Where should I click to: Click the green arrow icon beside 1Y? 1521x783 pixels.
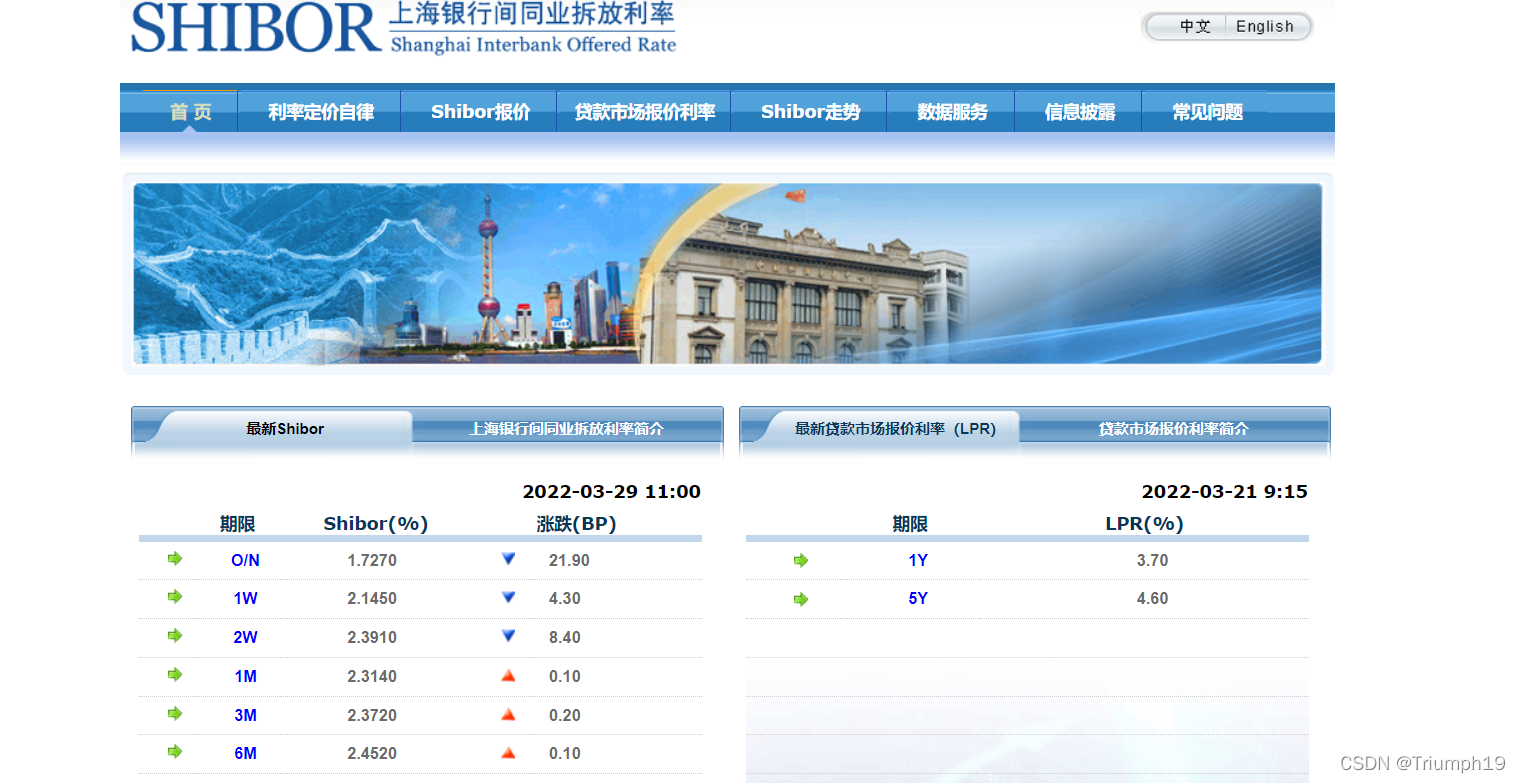[x=800, y=561]
